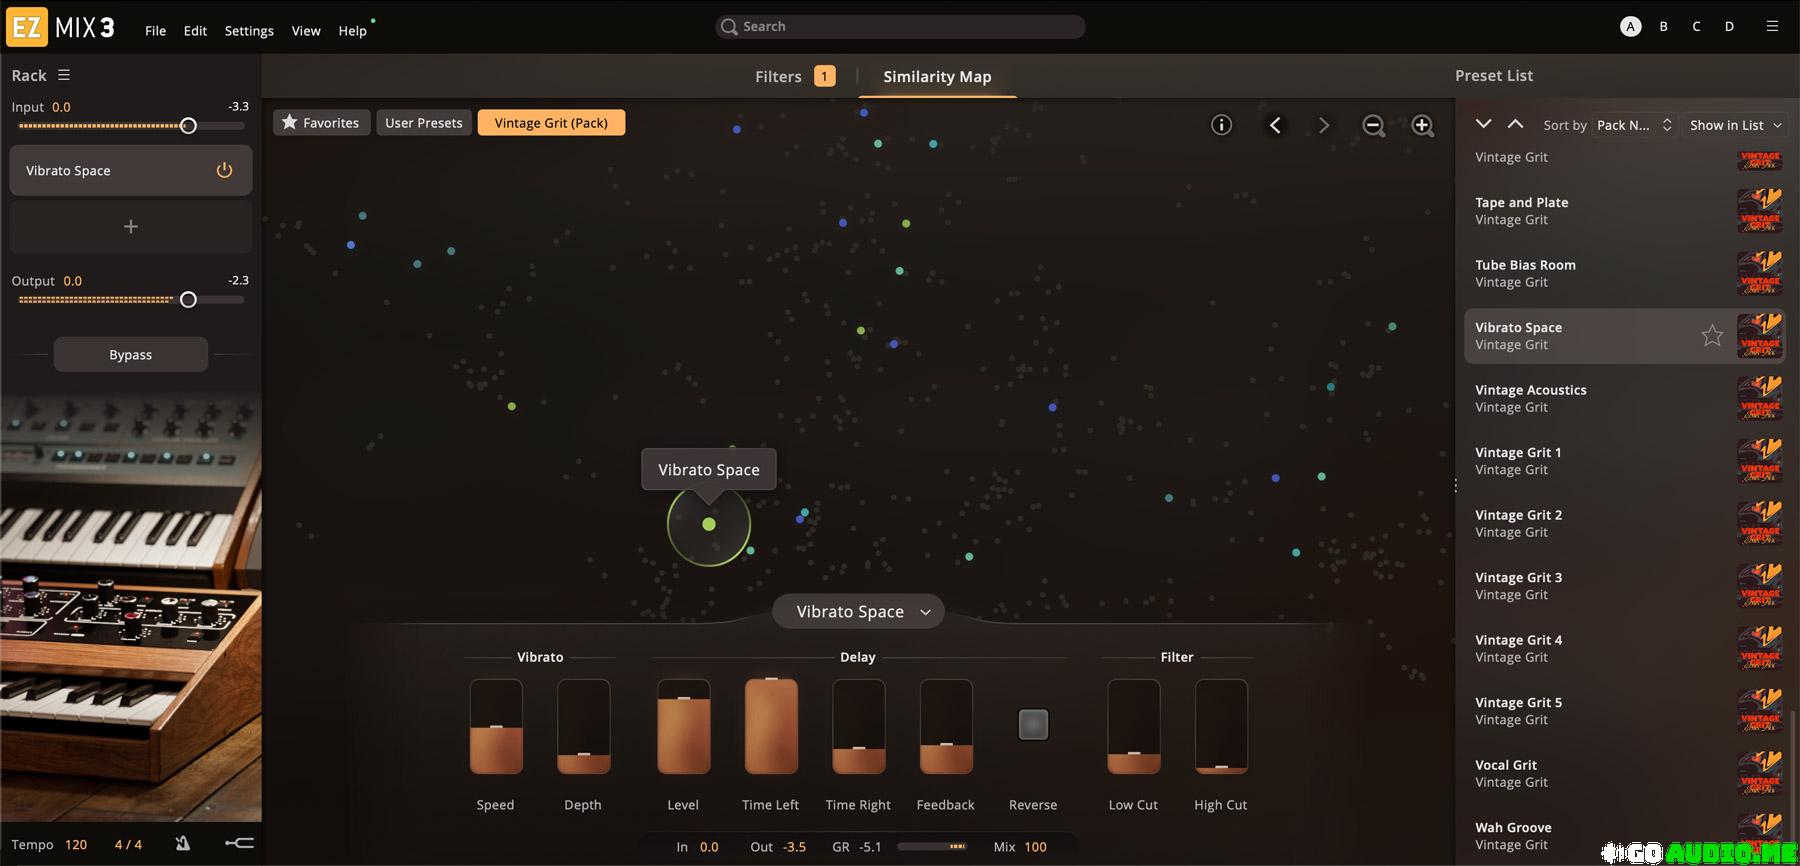1800x866 pixels.
Task: Toggle Vibrato Space power button
Action: 224,170
